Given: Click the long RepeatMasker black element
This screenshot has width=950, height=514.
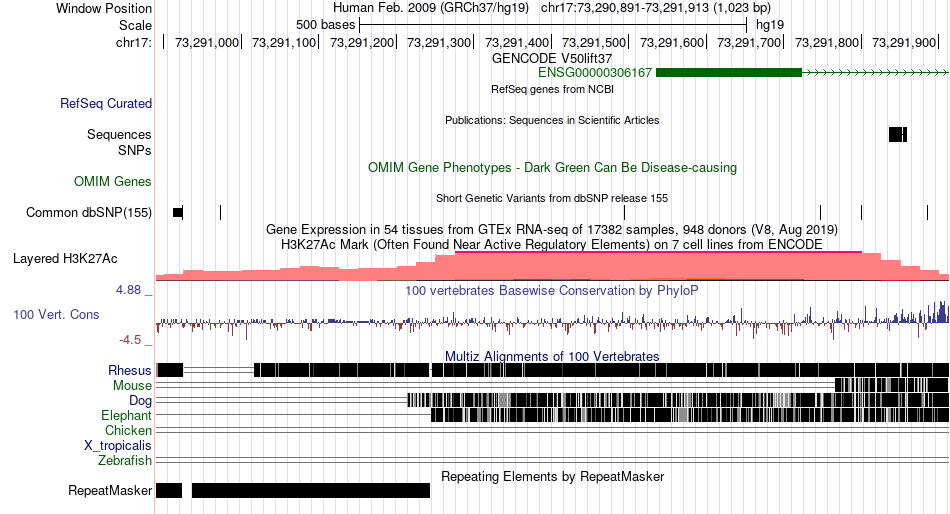Looking at the screenshot, I should pyautogui.click(x=311, y=490).
